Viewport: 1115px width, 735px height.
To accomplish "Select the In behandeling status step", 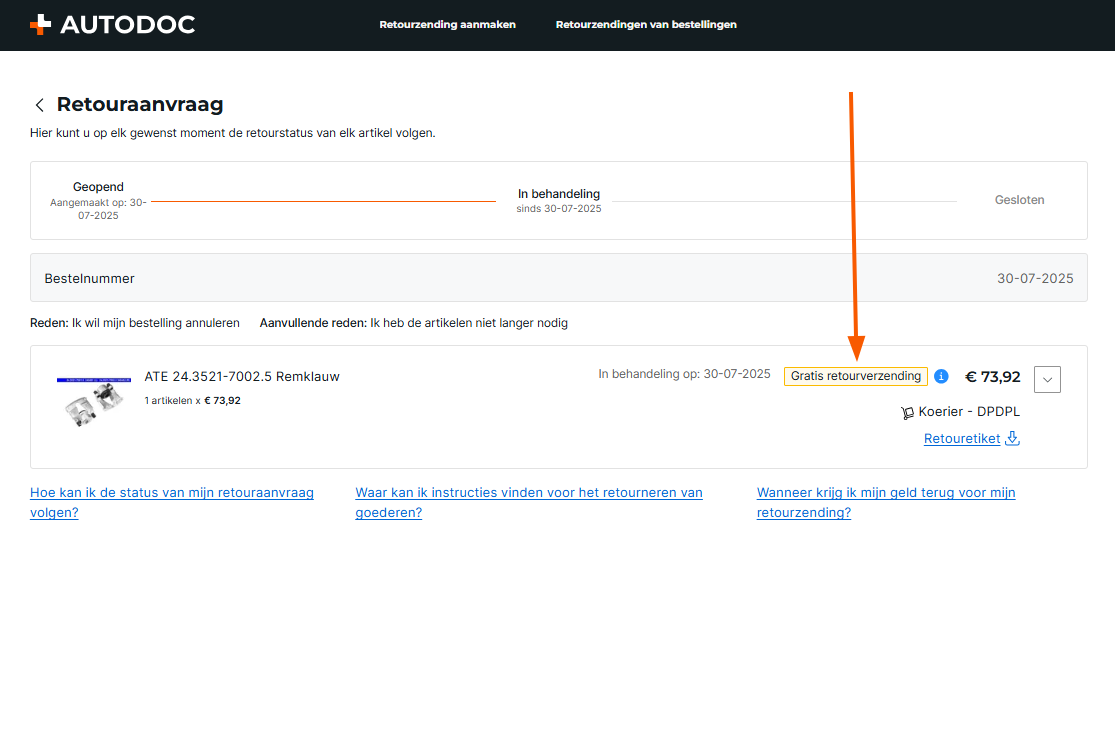I will 558,194.
